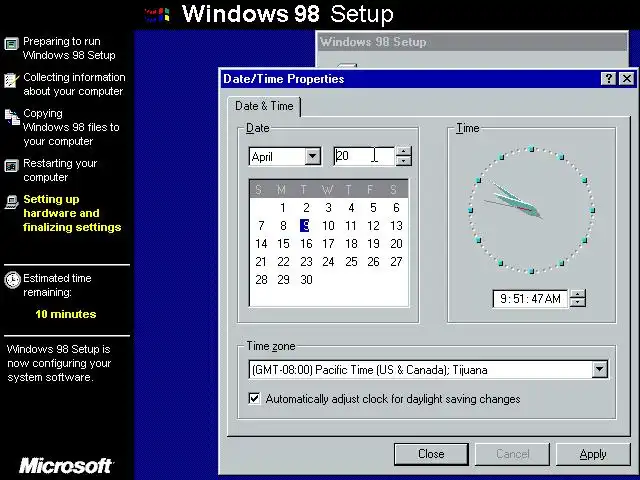Select day 18 in the calendar
The width and height of the screenshot is (640, 480).
pos(351,244)
